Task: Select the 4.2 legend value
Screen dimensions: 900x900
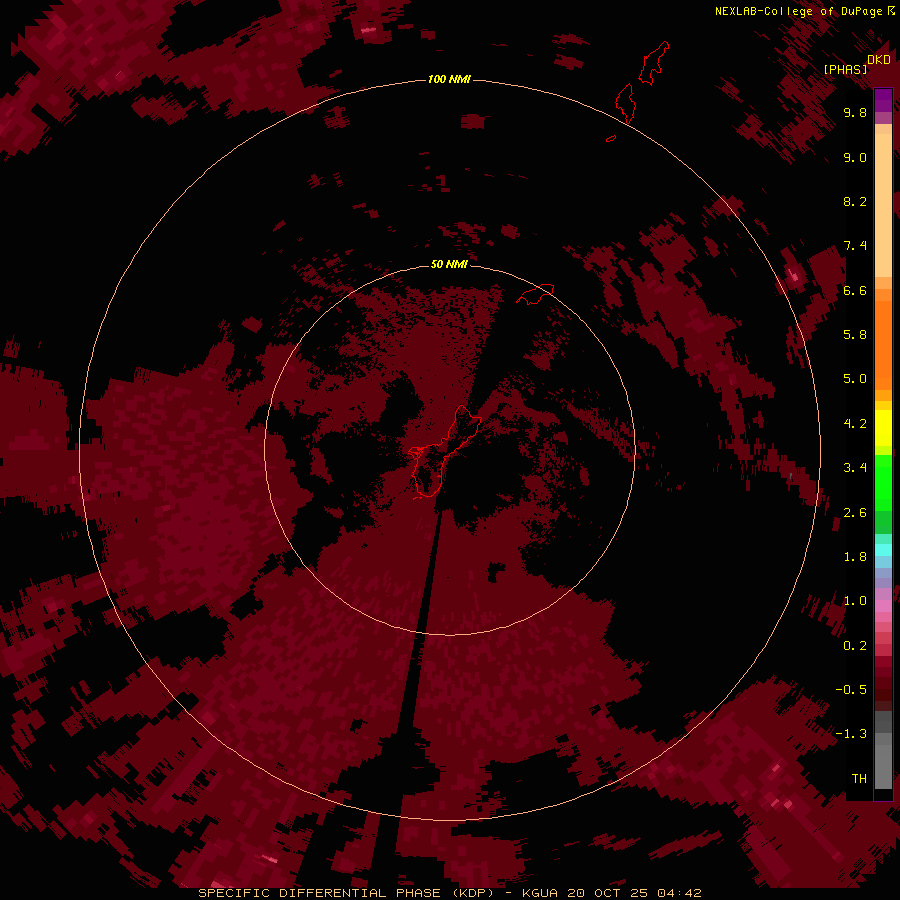Action: click(855, 424)
